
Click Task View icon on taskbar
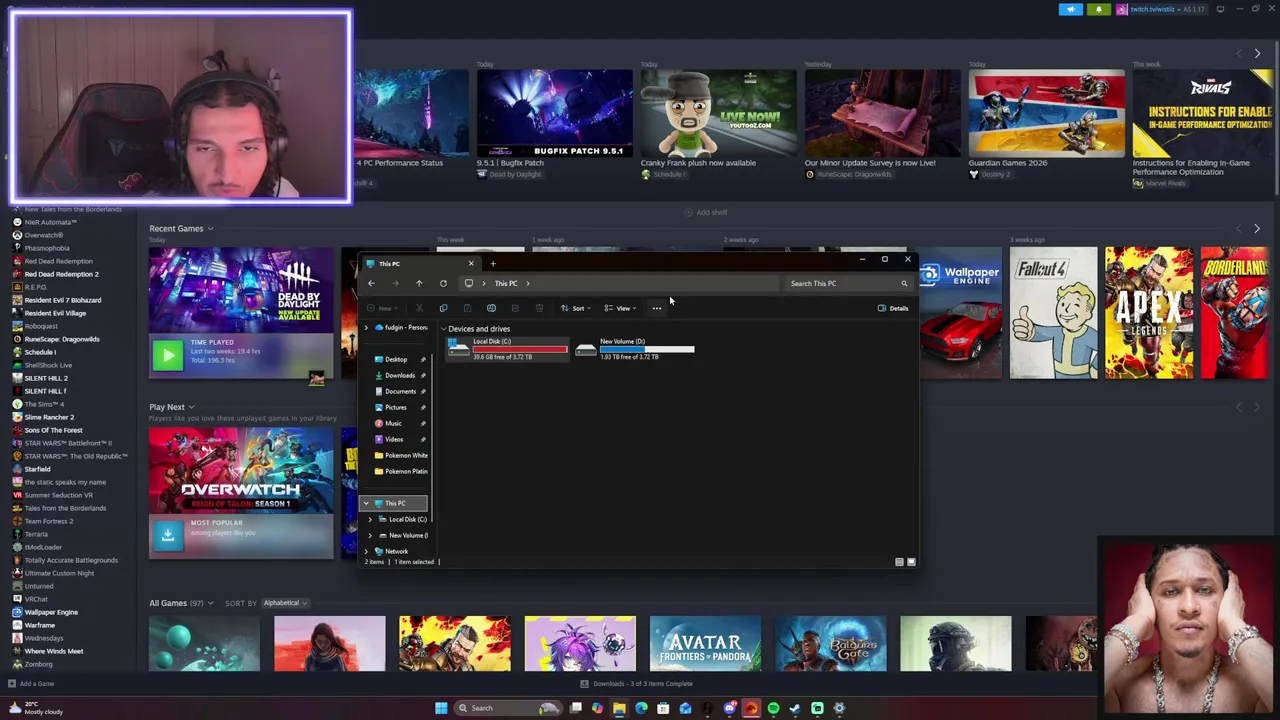(x=576, y=708)
